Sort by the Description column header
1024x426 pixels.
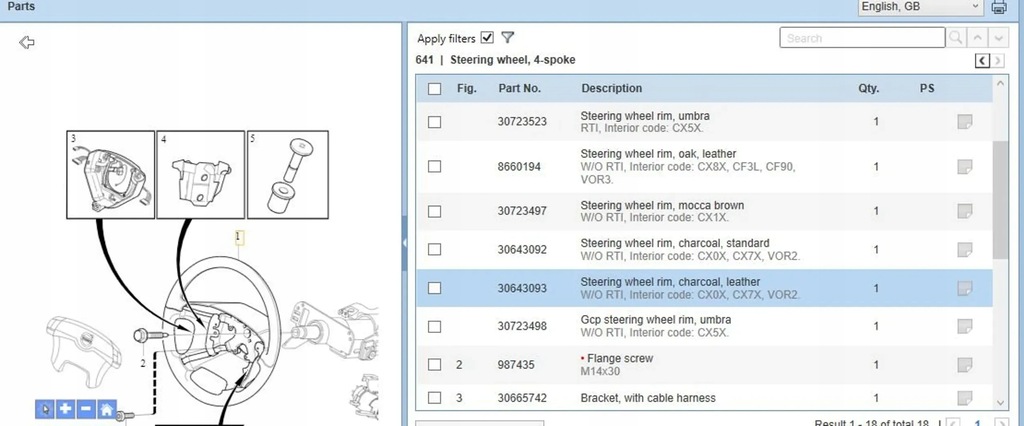coord(611,88)
